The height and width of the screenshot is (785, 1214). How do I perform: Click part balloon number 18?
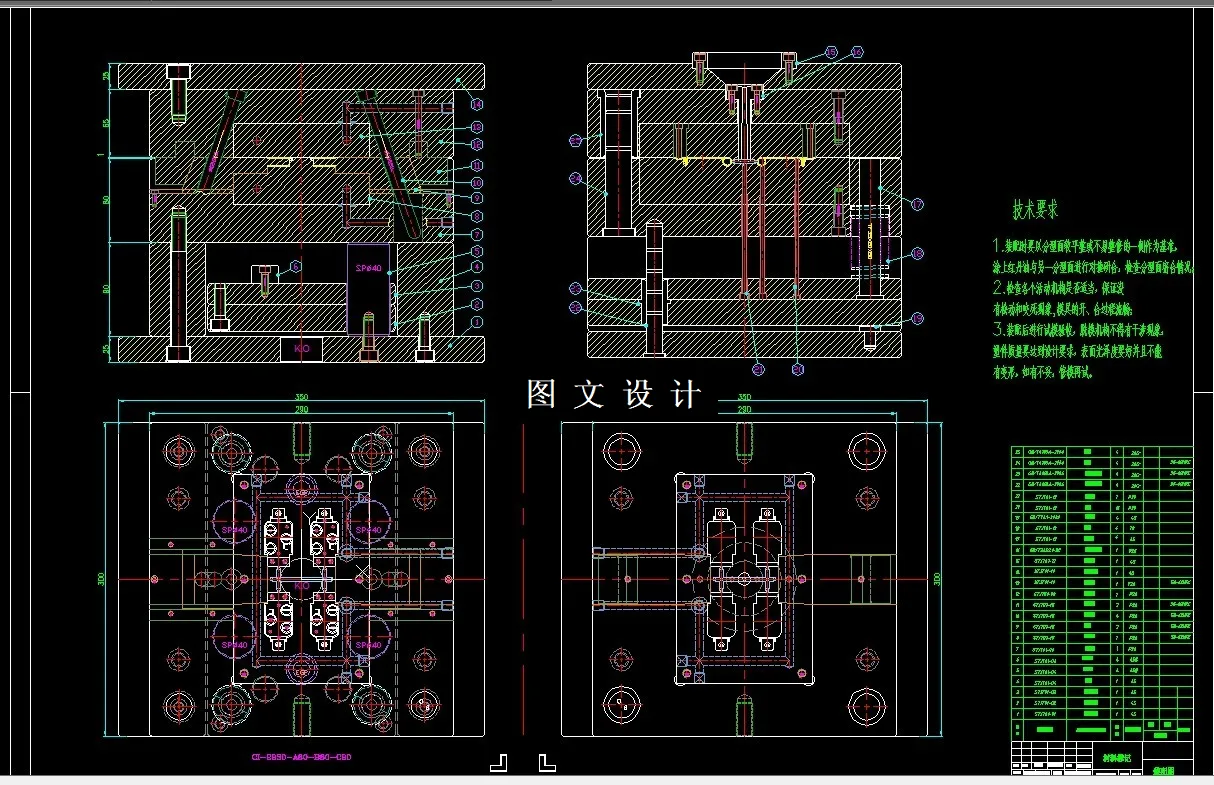point(917,253)
